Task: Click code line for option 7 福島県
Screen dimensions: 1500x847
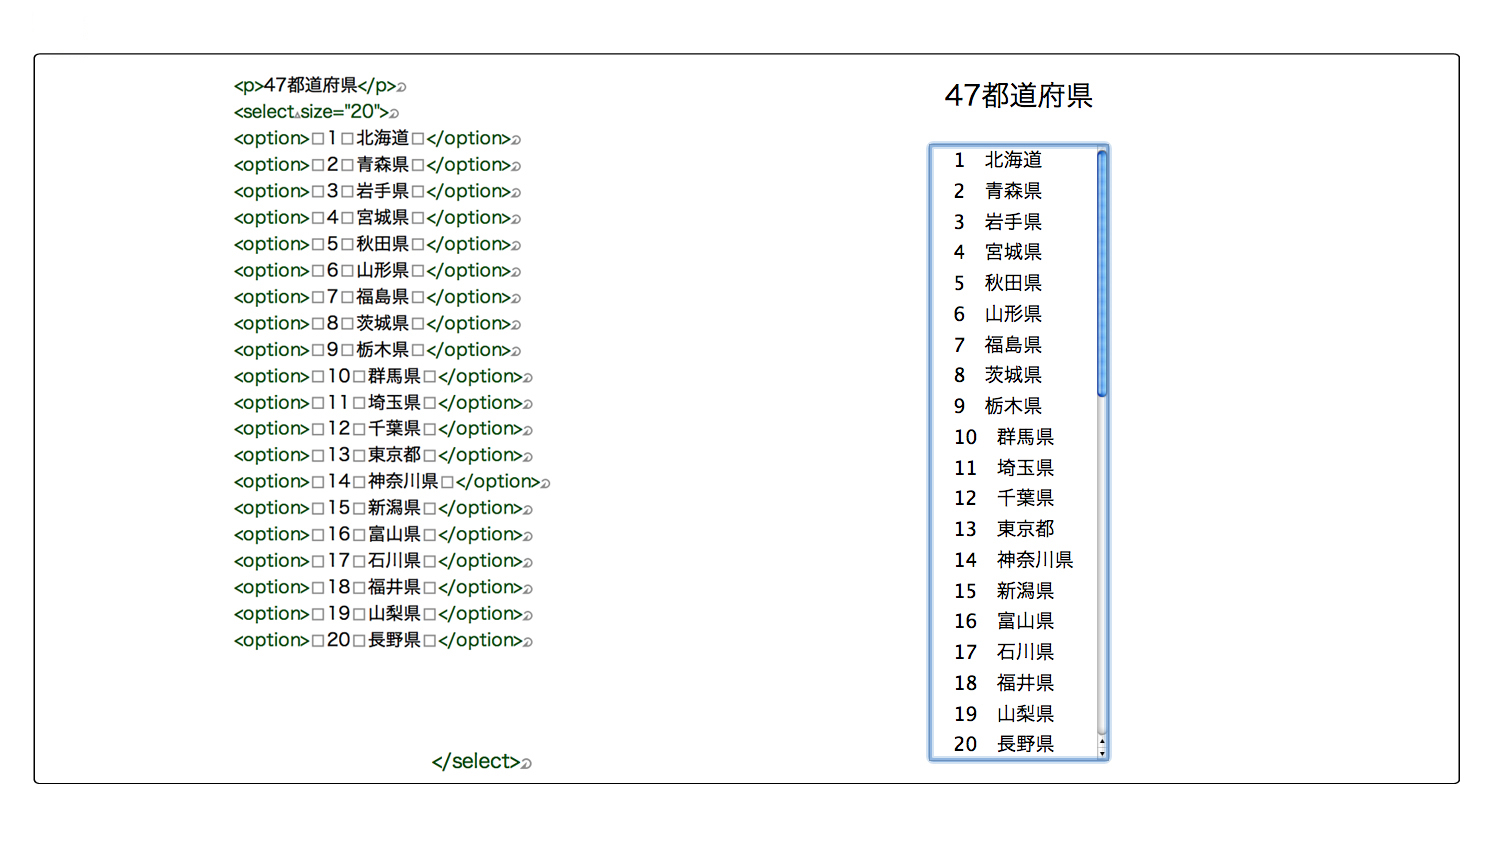Action: 377,297
